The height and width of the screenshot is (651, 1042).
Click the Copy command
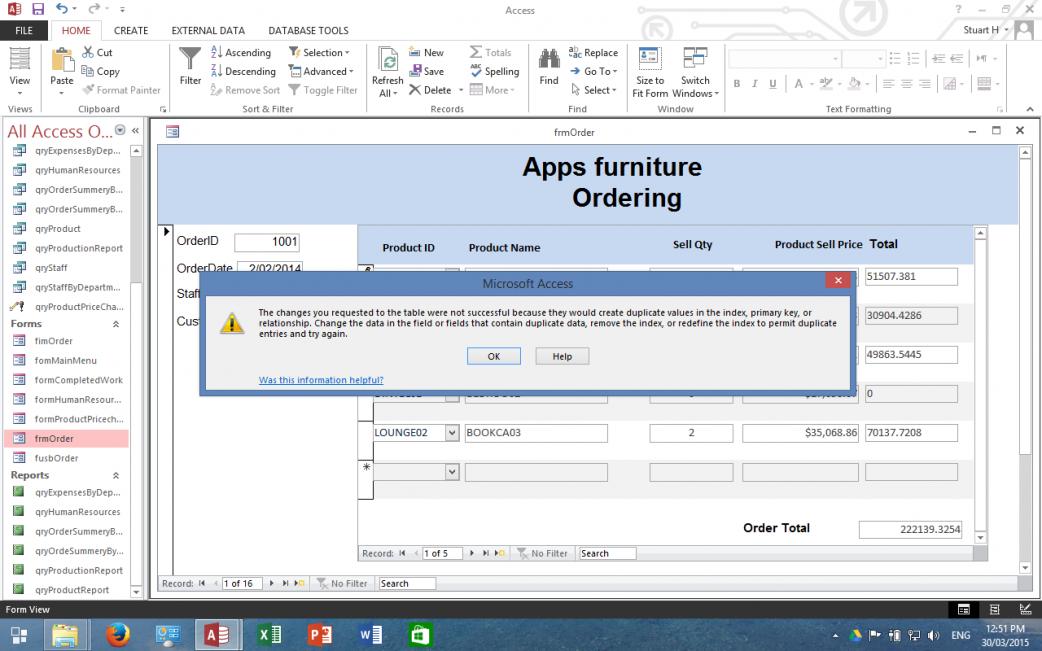(100, 71)
